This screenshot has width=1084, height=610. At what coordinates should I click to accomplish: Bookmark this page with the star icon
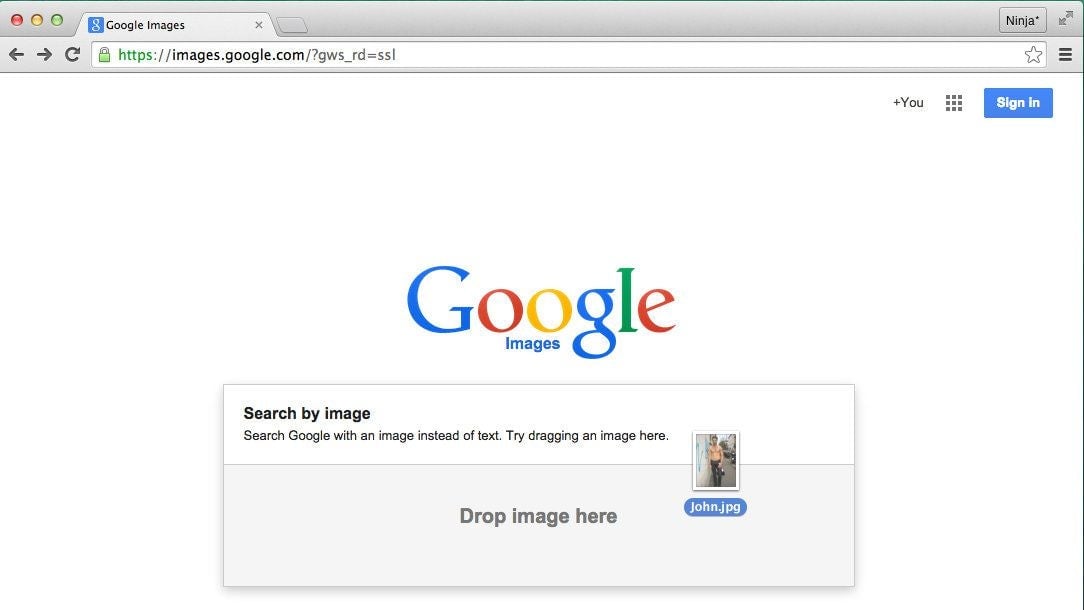click(x=1033, y=55)
